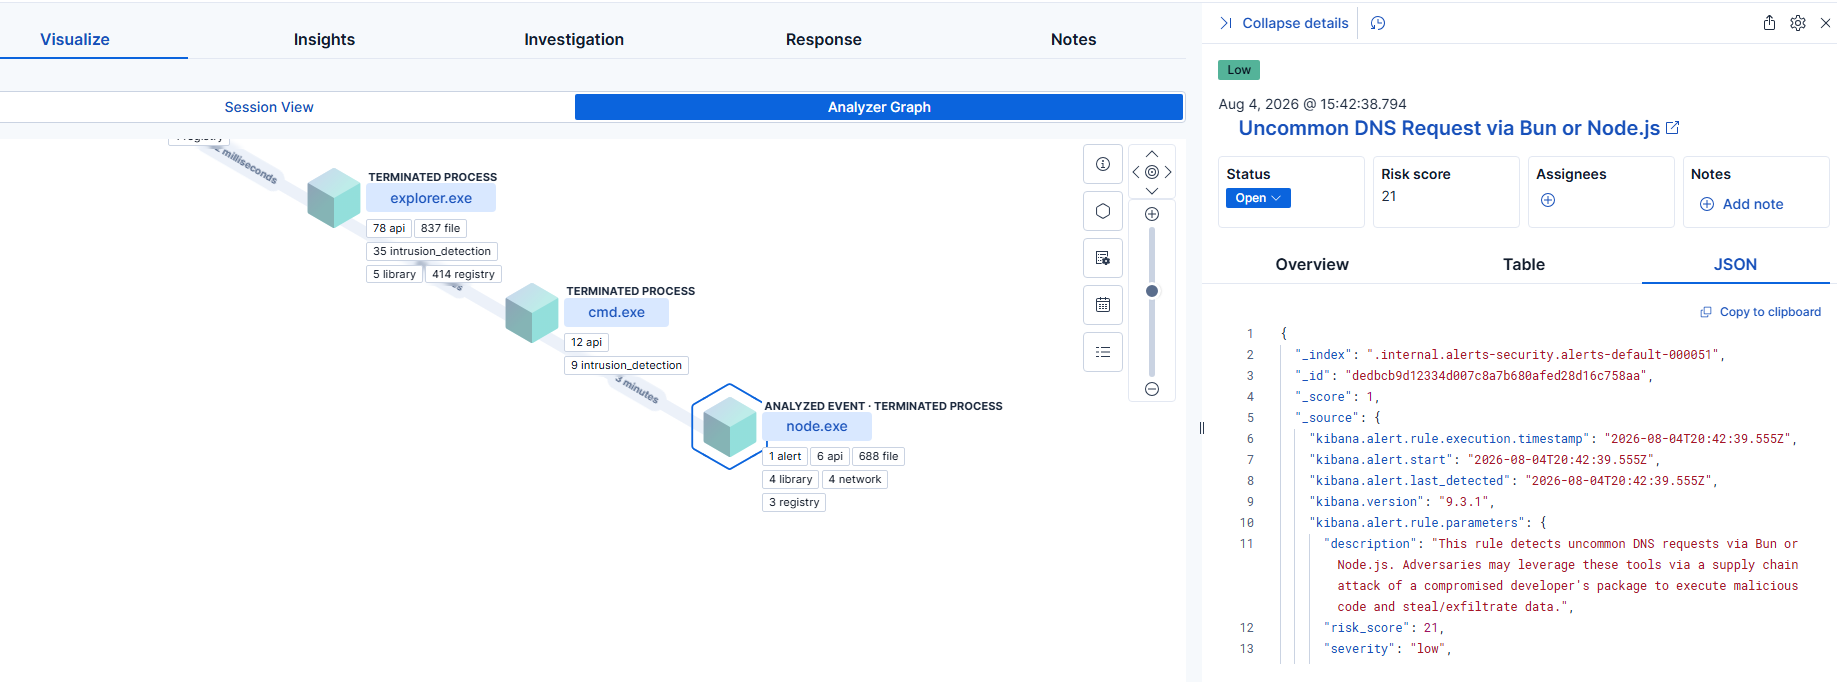This screenshot has height=682, width=1837.
Task: Select the Session View toggle
Action: (269, 107)
